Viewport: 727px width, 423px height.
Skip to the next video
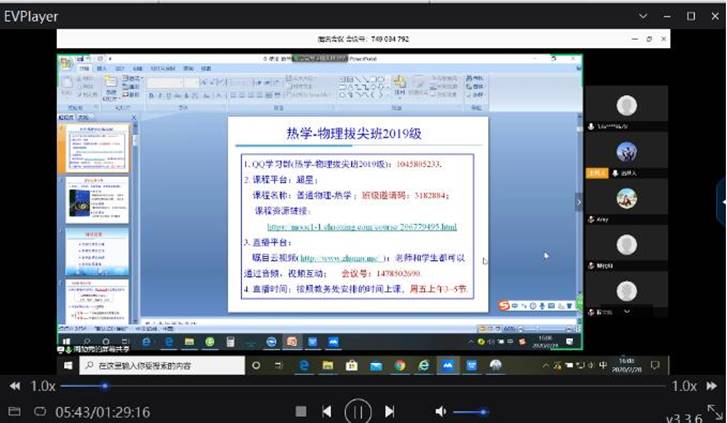pyautogui.click(x=390, y=411)
